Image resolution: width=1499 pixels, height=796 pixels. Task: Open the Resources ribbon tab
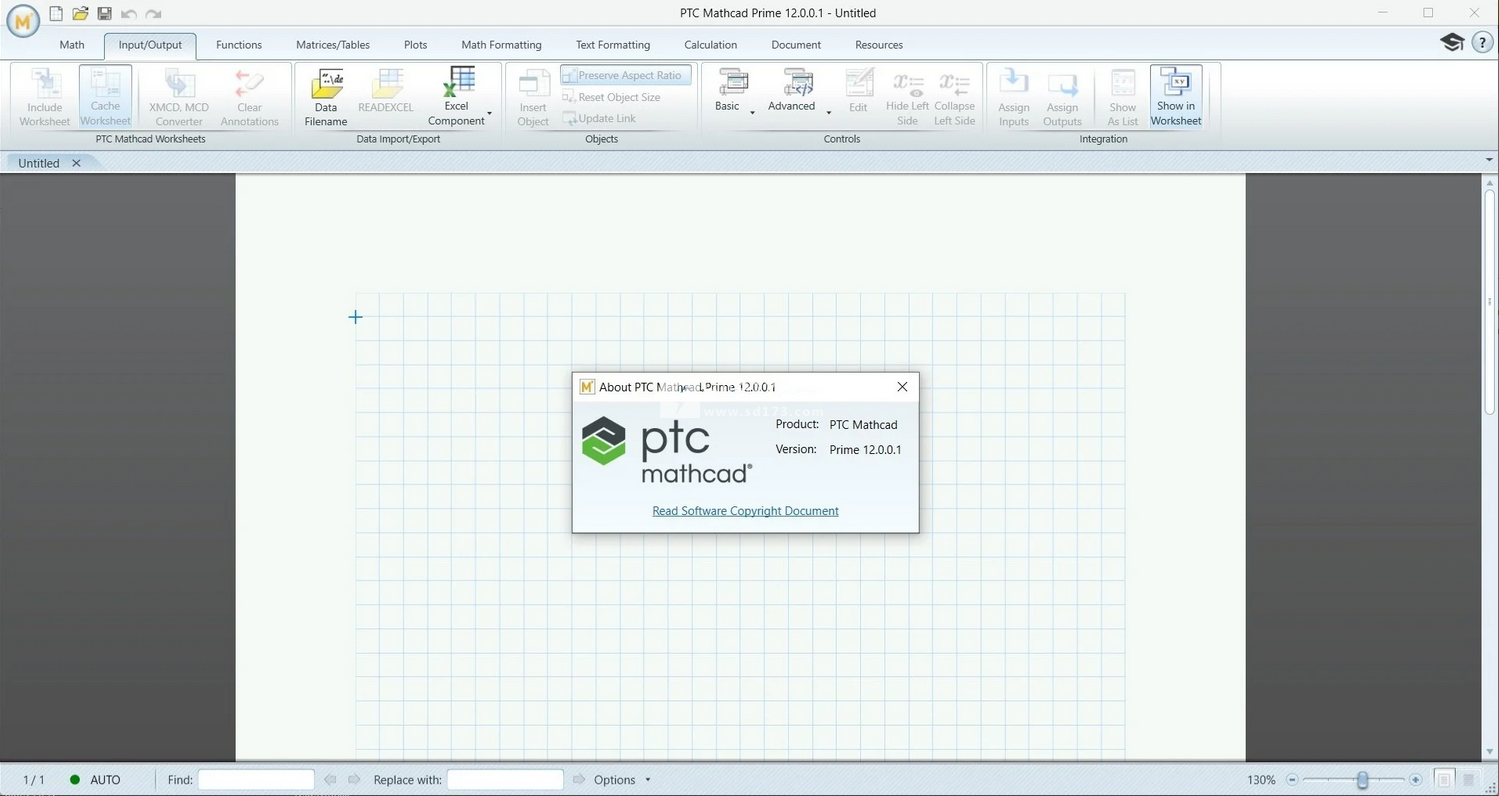[879, 45]
